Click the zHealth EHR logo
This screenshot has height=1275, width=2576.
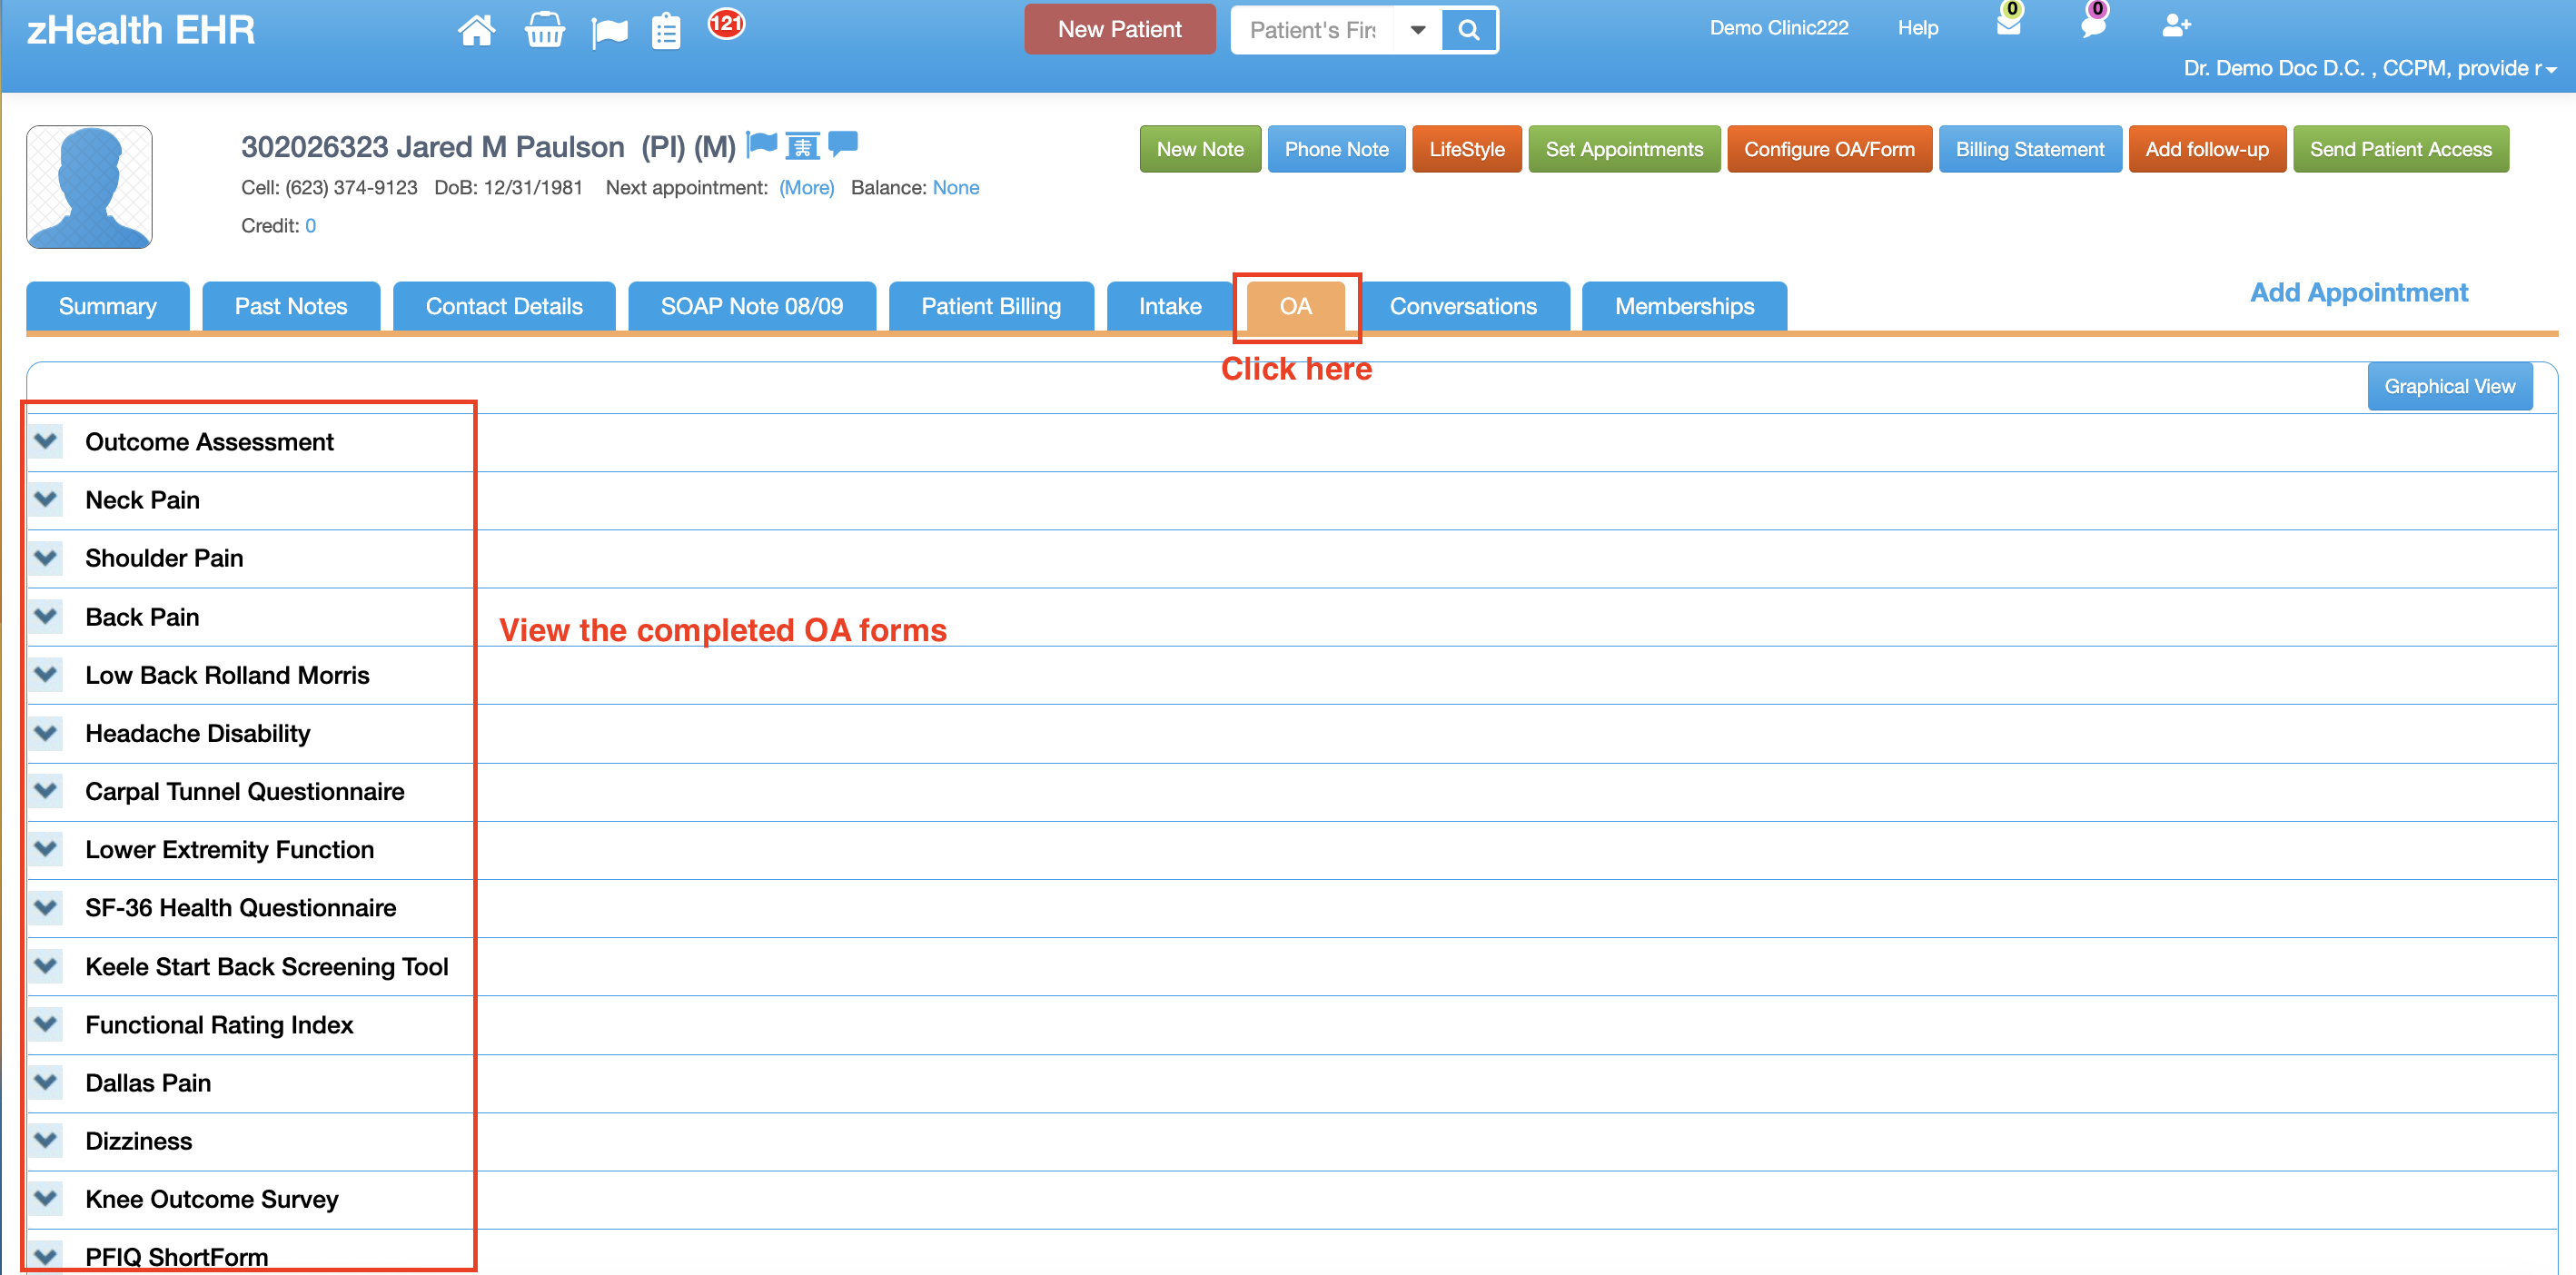[x=141, y=30]
